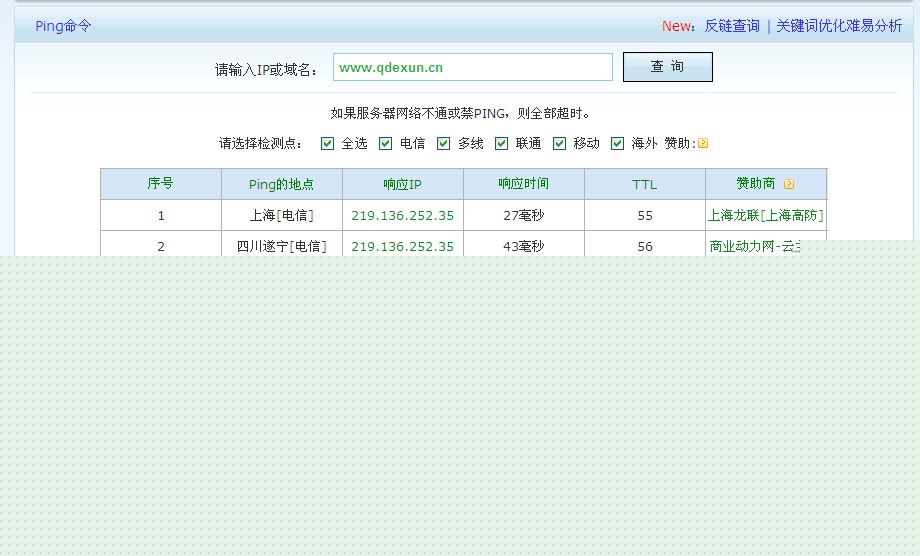Focus the IP or domain input field

click(x=472, y=67)
